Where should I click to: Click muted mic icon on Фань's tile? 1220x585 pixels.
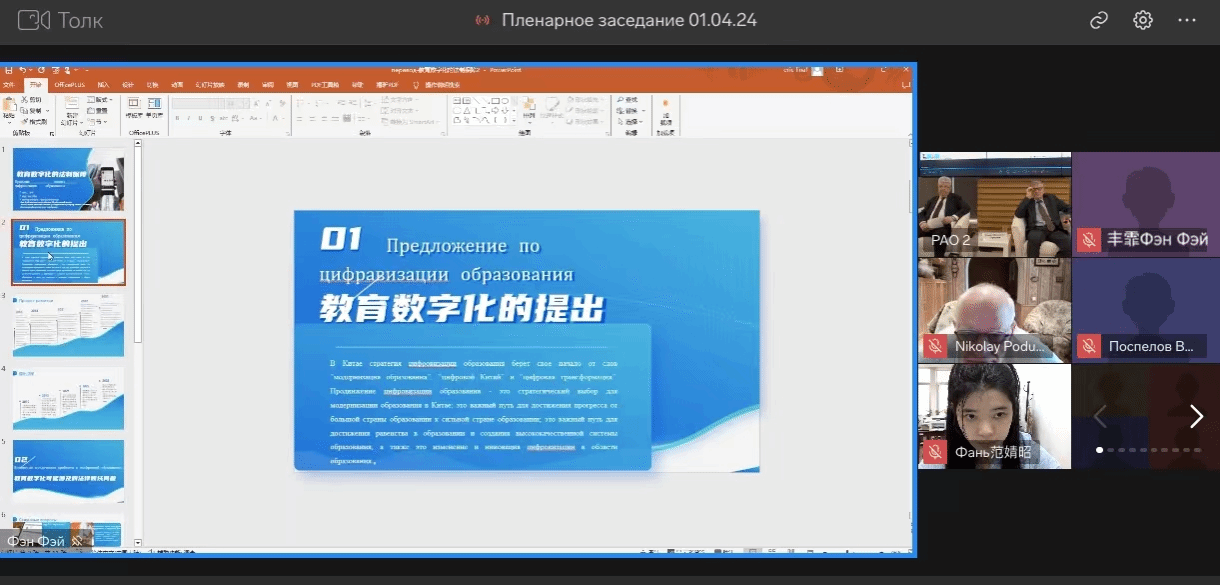tap(935, 453)
